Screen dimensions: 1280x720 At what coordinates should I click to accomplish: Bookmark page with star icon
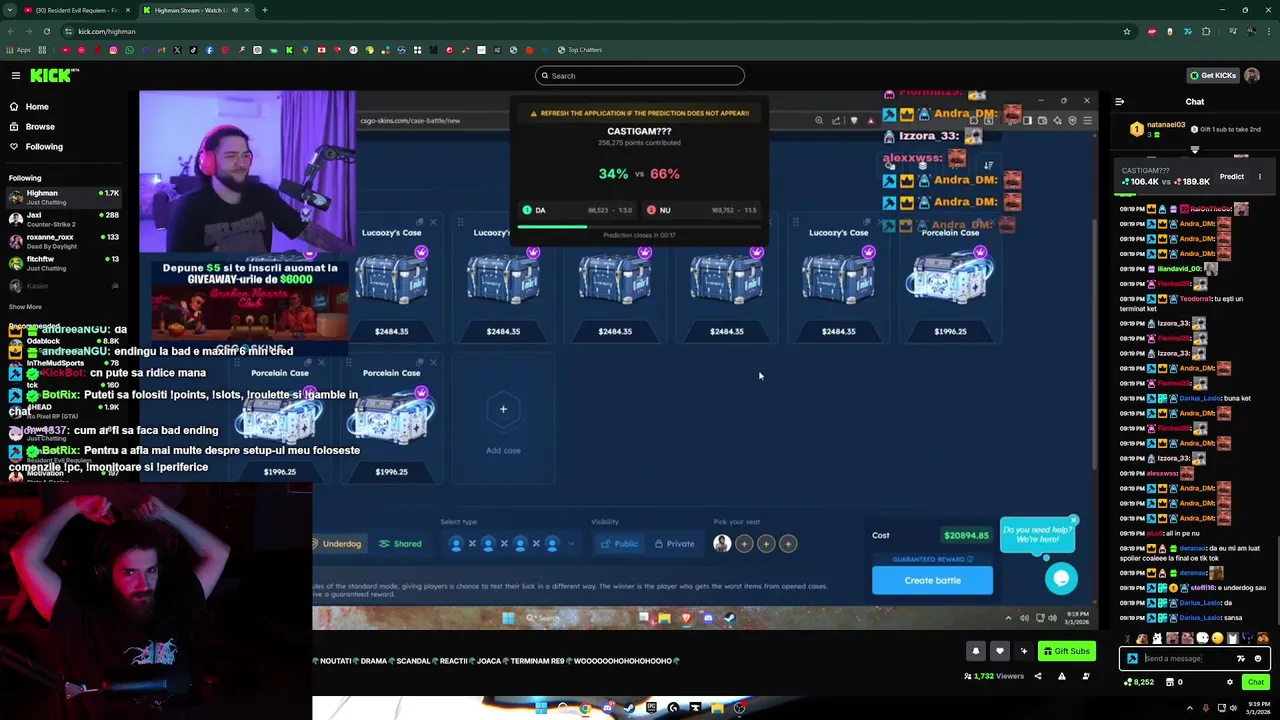tap(1126, 31)
